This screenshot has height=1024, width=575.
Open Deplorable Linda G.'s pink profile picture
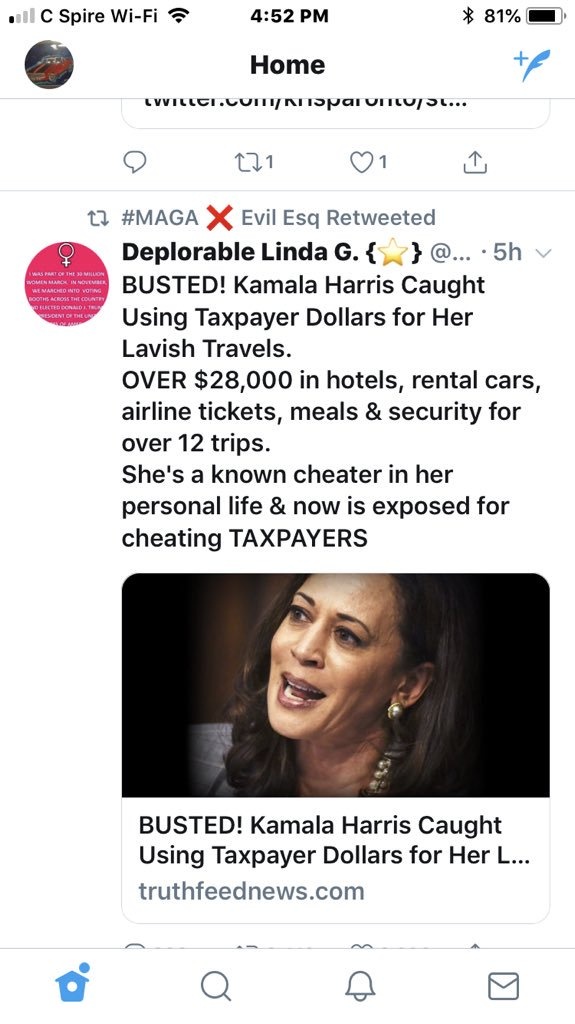(x=67, y=283)
